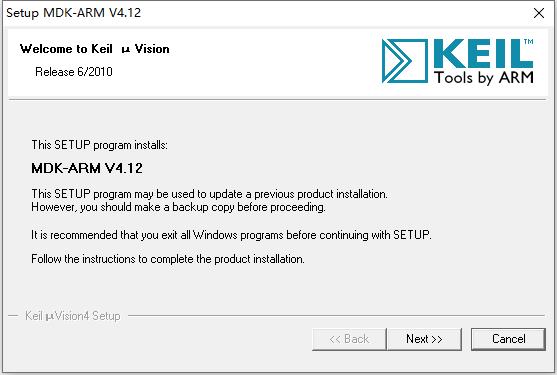This screenshot has height=375, width=557.
Task: Click the KEIL arrow logo icon
Action: (x=405, y=61)
